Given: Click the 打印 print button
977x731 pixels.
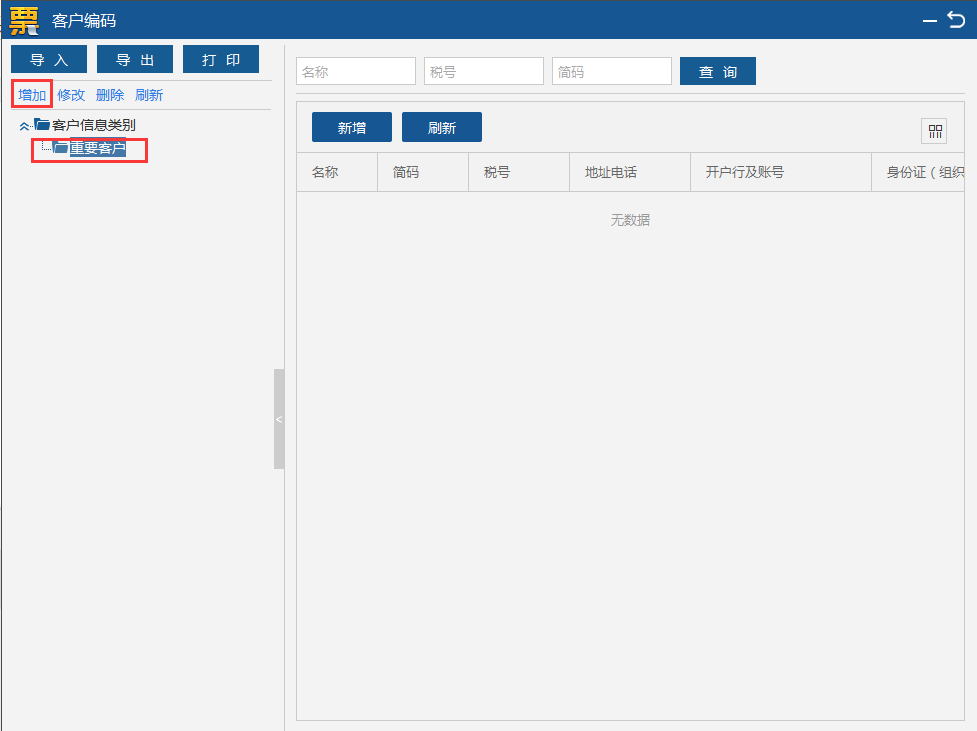Looking at the screenshot, I should [x=221, y=59].
